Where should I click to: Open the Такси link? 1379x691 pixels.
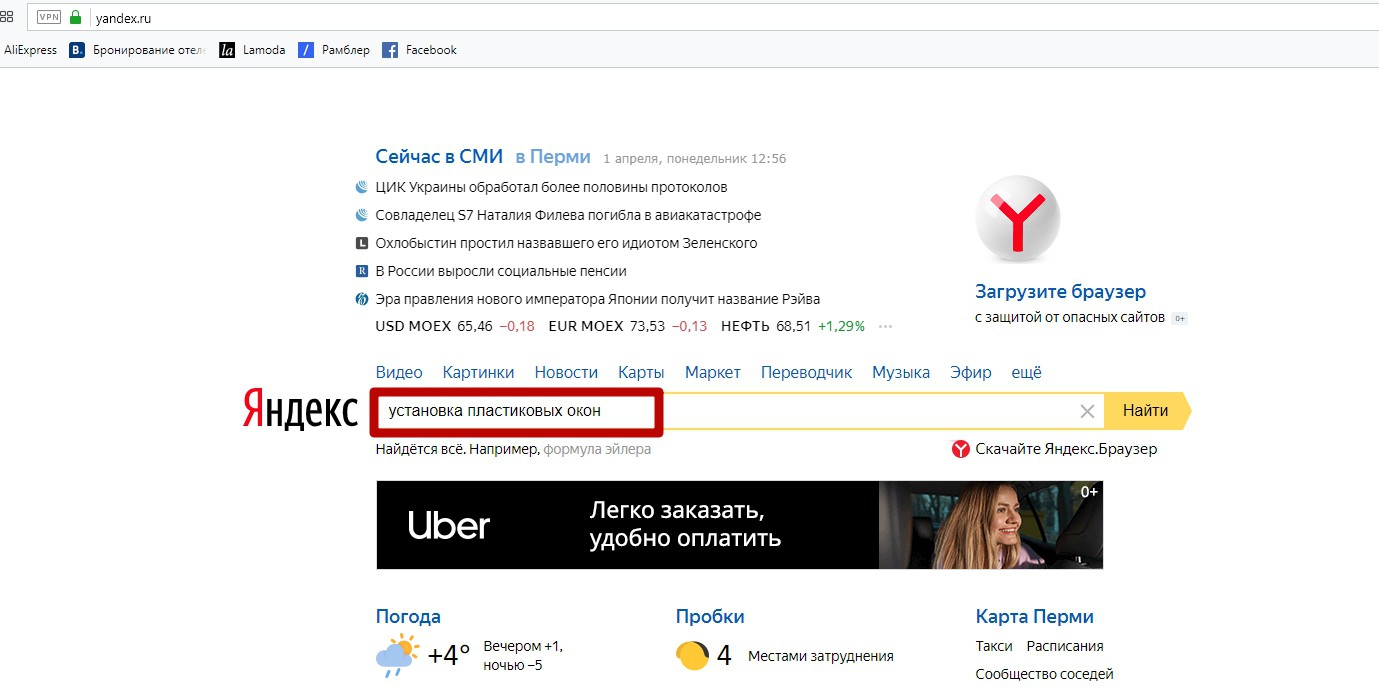point(994,646)
